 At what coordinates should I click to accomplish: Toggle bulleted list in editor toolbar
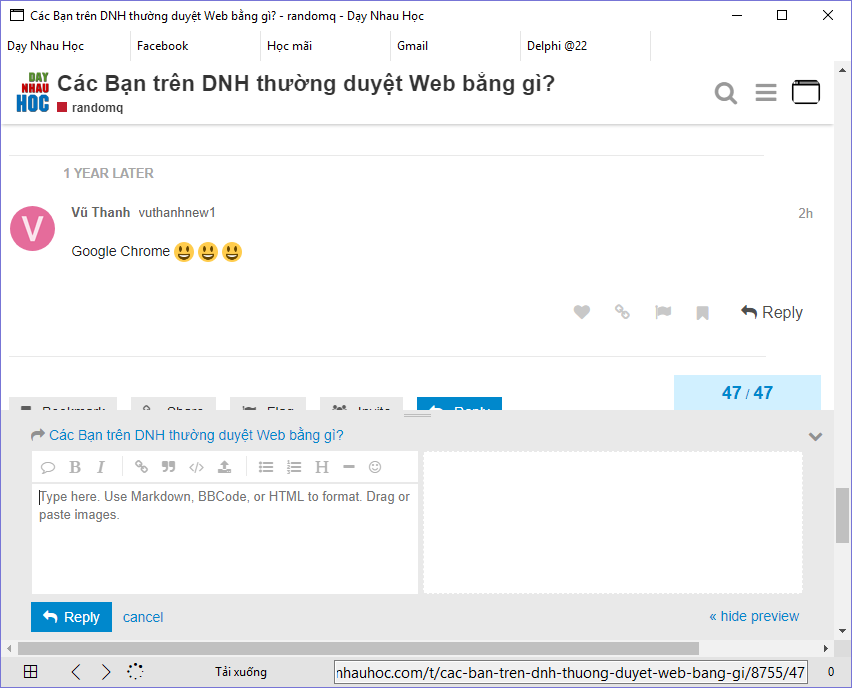click(266, 467)
